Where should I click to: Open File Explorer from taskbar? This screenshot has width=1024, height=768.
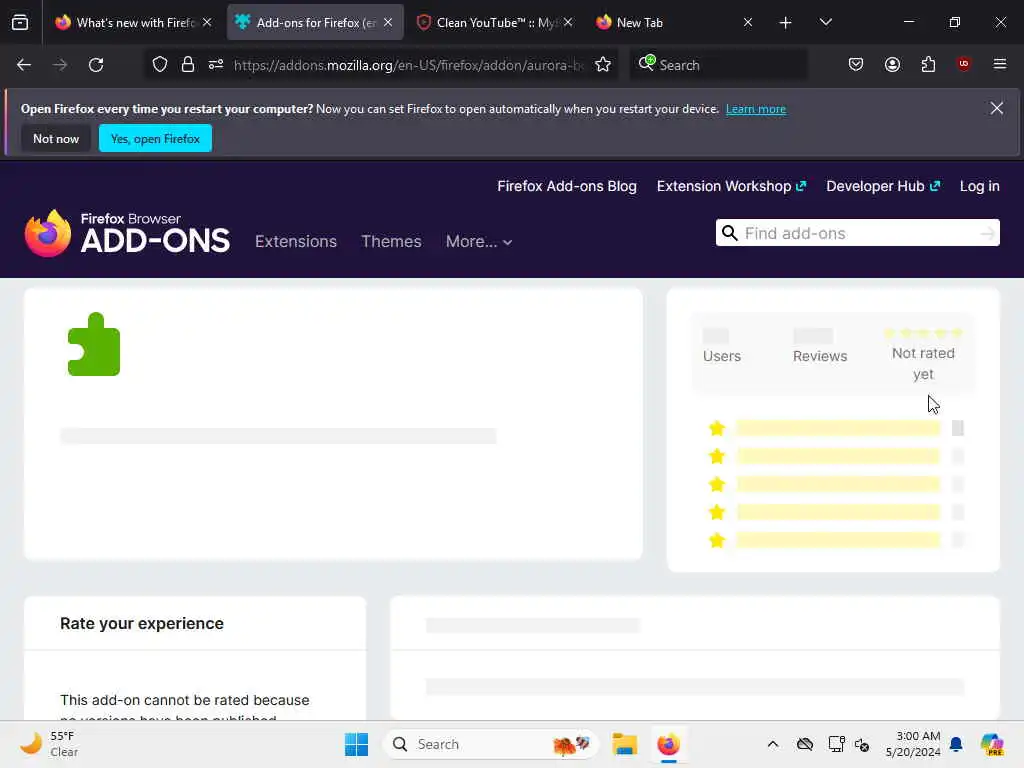tap(624, 744)
